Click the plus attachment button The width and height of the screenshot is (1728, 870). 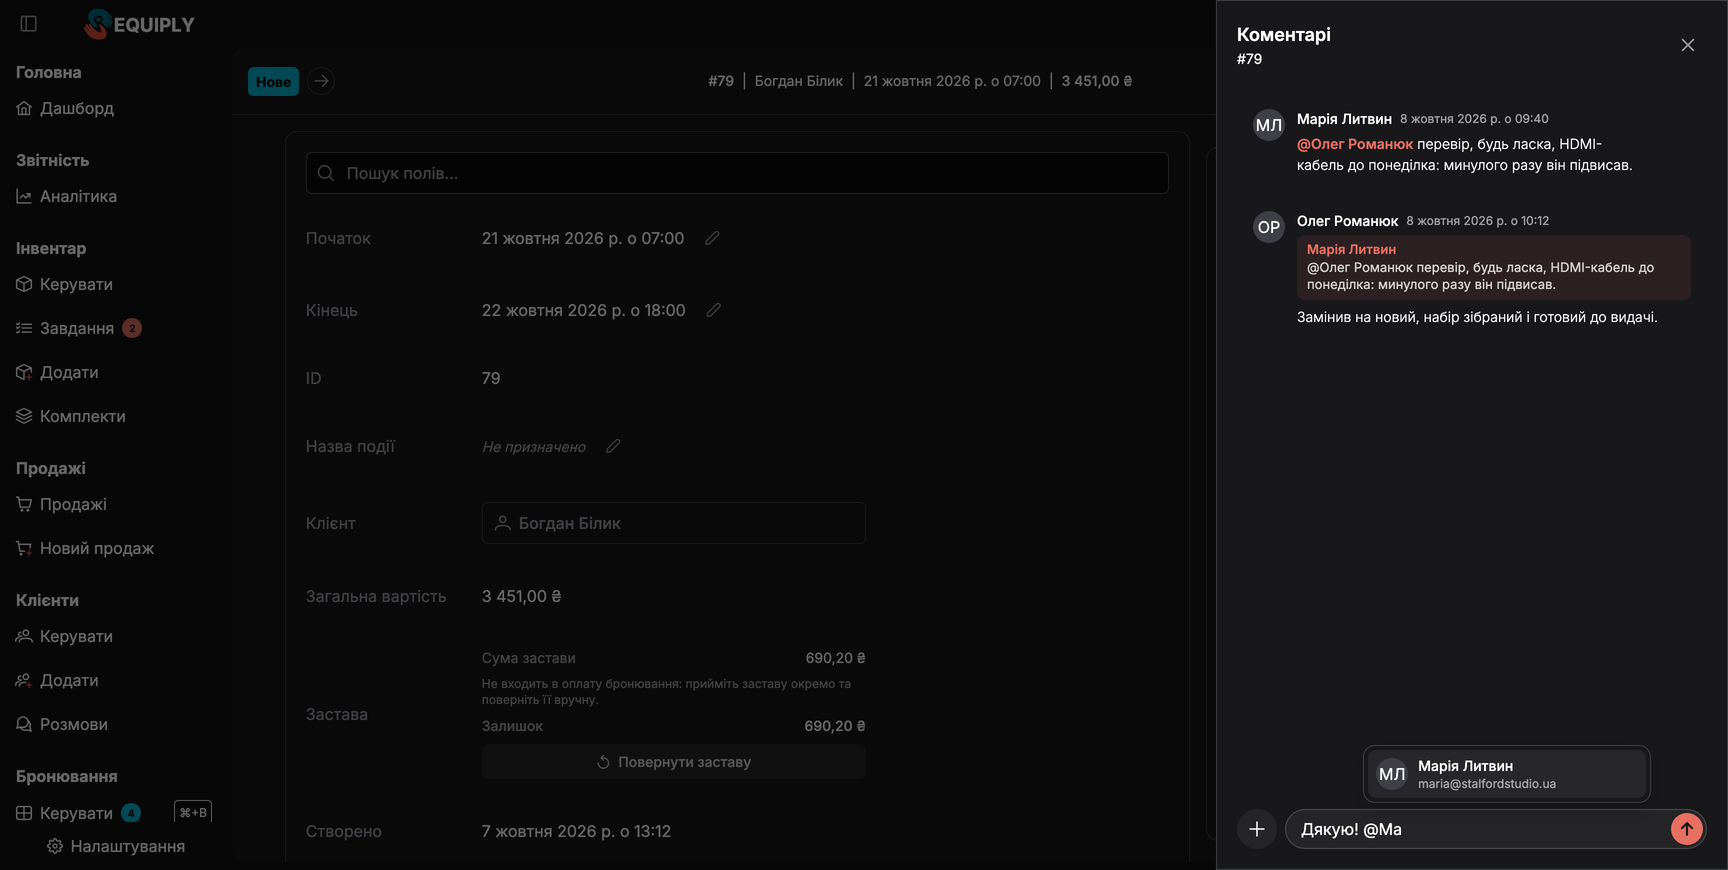click(1257, 829)
